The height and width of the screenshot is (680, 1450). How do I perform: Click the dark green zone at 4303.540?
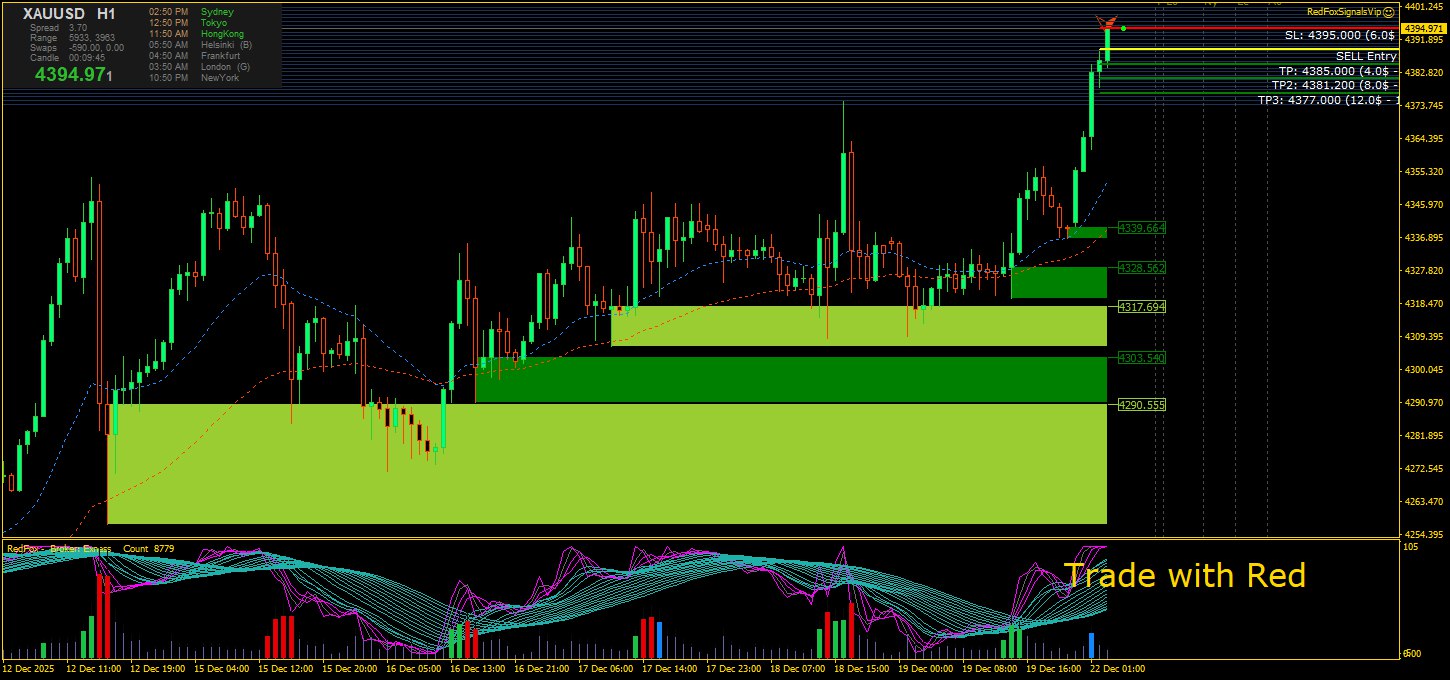click(x=790, y=380)
